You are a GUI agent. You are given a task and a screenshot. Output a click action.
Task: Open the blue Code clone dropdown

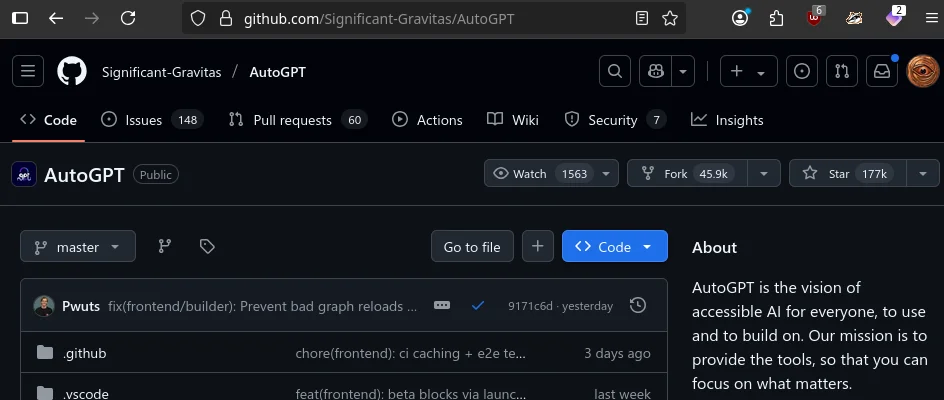coord(615,246)
